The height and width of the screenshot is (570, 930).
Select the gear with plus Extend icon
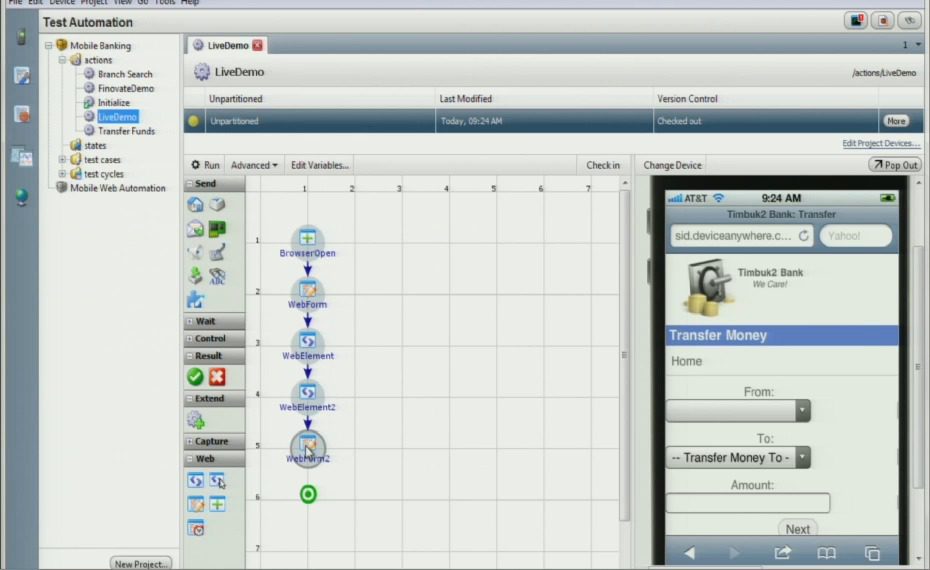tap(196, 420)
